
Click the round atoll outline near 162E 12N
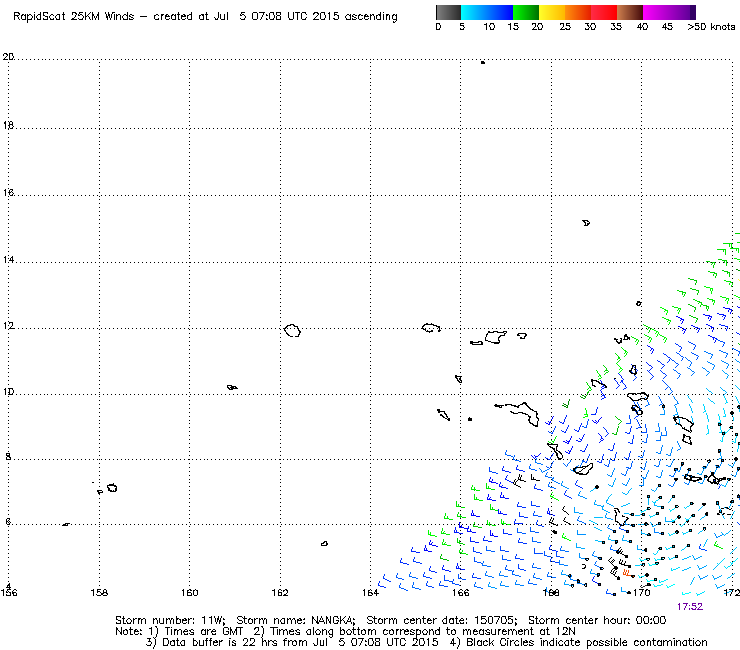292,330
